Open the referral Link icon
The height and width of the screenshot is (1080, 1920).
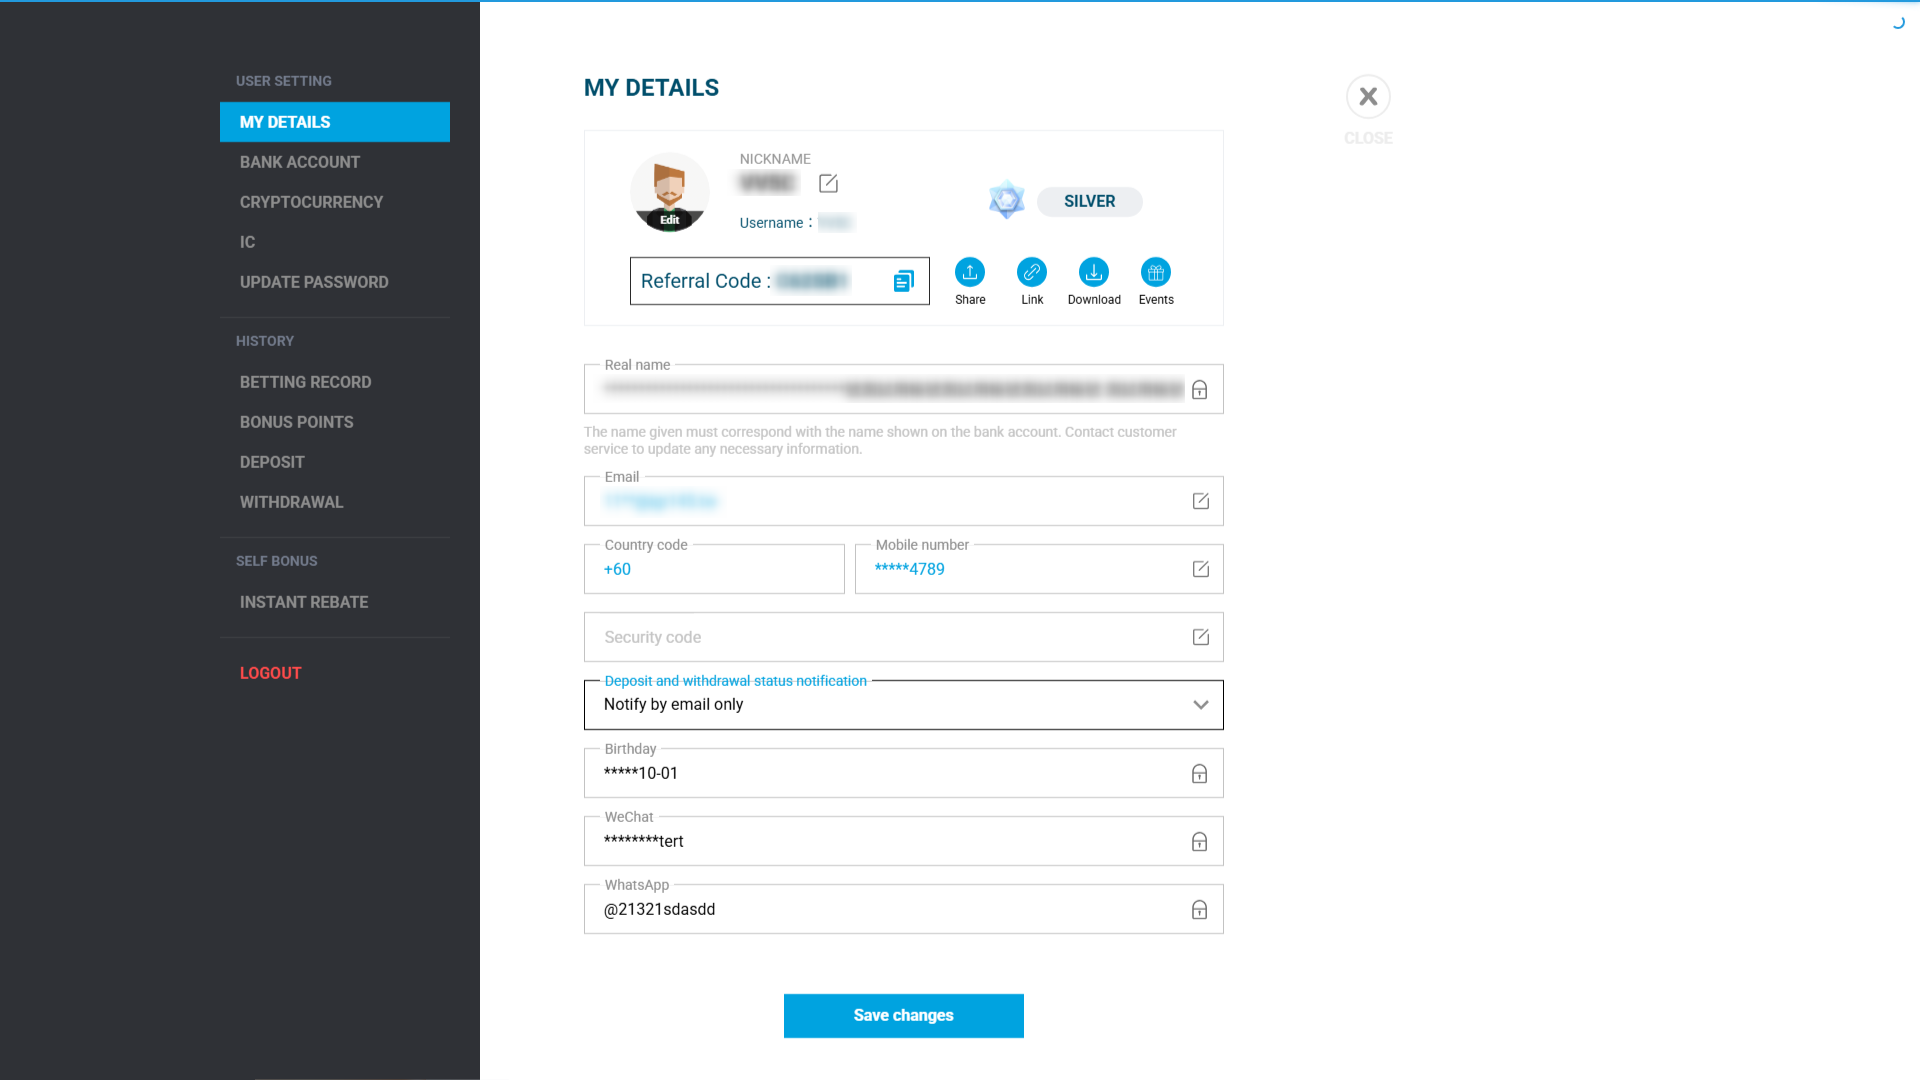click(x=1031, y=271)
